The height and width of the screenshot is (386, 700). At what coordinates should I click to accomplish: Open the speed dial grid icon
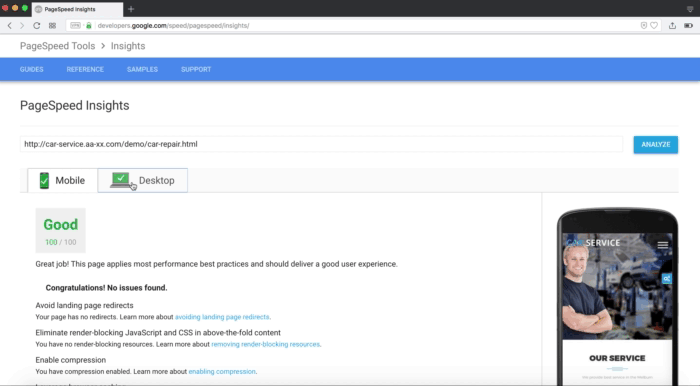[52, 25]
